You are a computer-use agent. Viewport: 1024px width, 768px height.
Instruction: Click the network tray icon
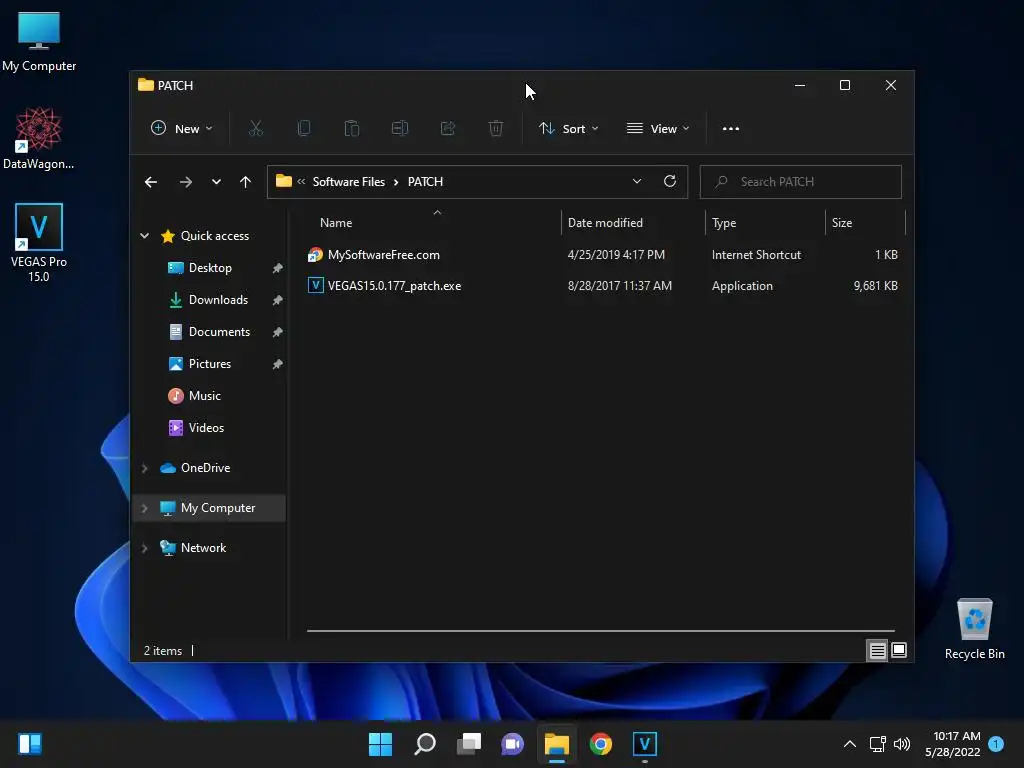(x=877, y=744)
